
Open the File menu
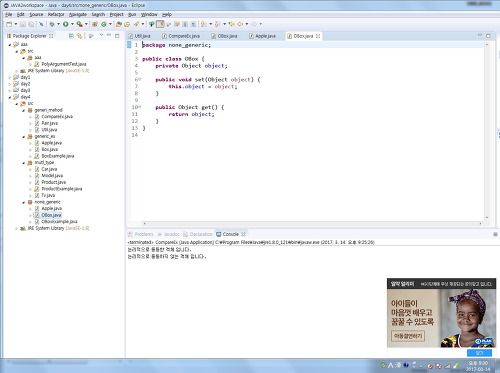[x=9, y=15]
